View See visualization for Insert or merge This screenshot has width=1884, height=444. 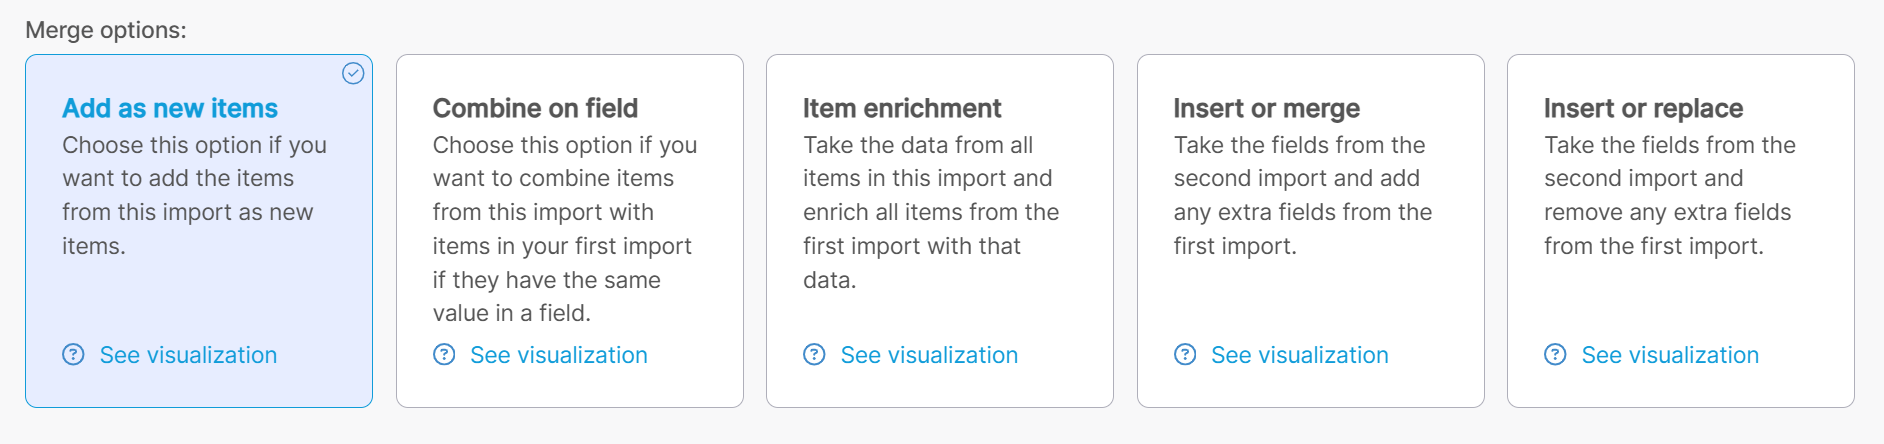pos(1300,355)
